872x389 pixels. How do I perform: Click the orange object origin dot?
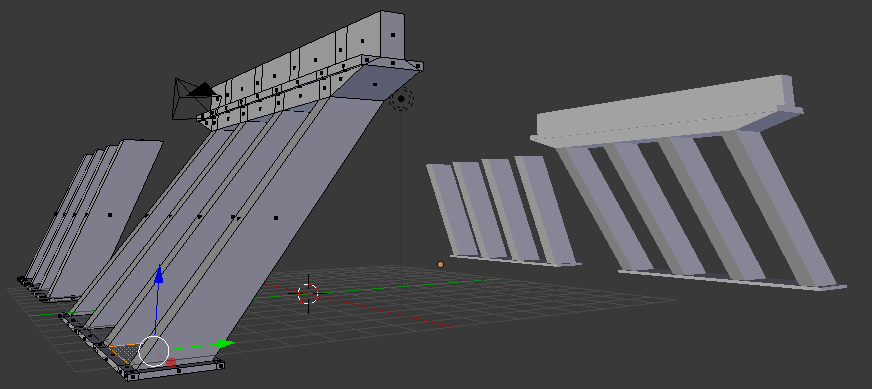[x=440, y=264]
